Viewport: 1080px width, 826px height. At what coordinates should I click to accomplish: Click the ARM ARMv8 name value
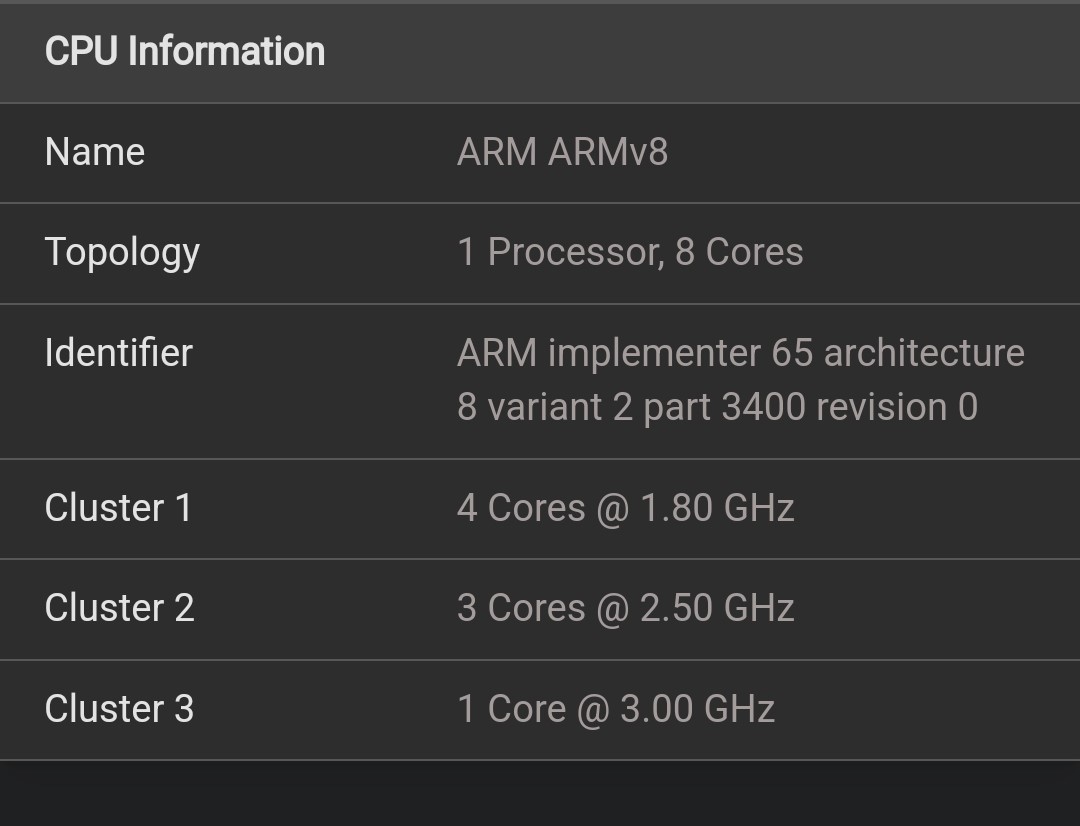click(x=562, y=152)
